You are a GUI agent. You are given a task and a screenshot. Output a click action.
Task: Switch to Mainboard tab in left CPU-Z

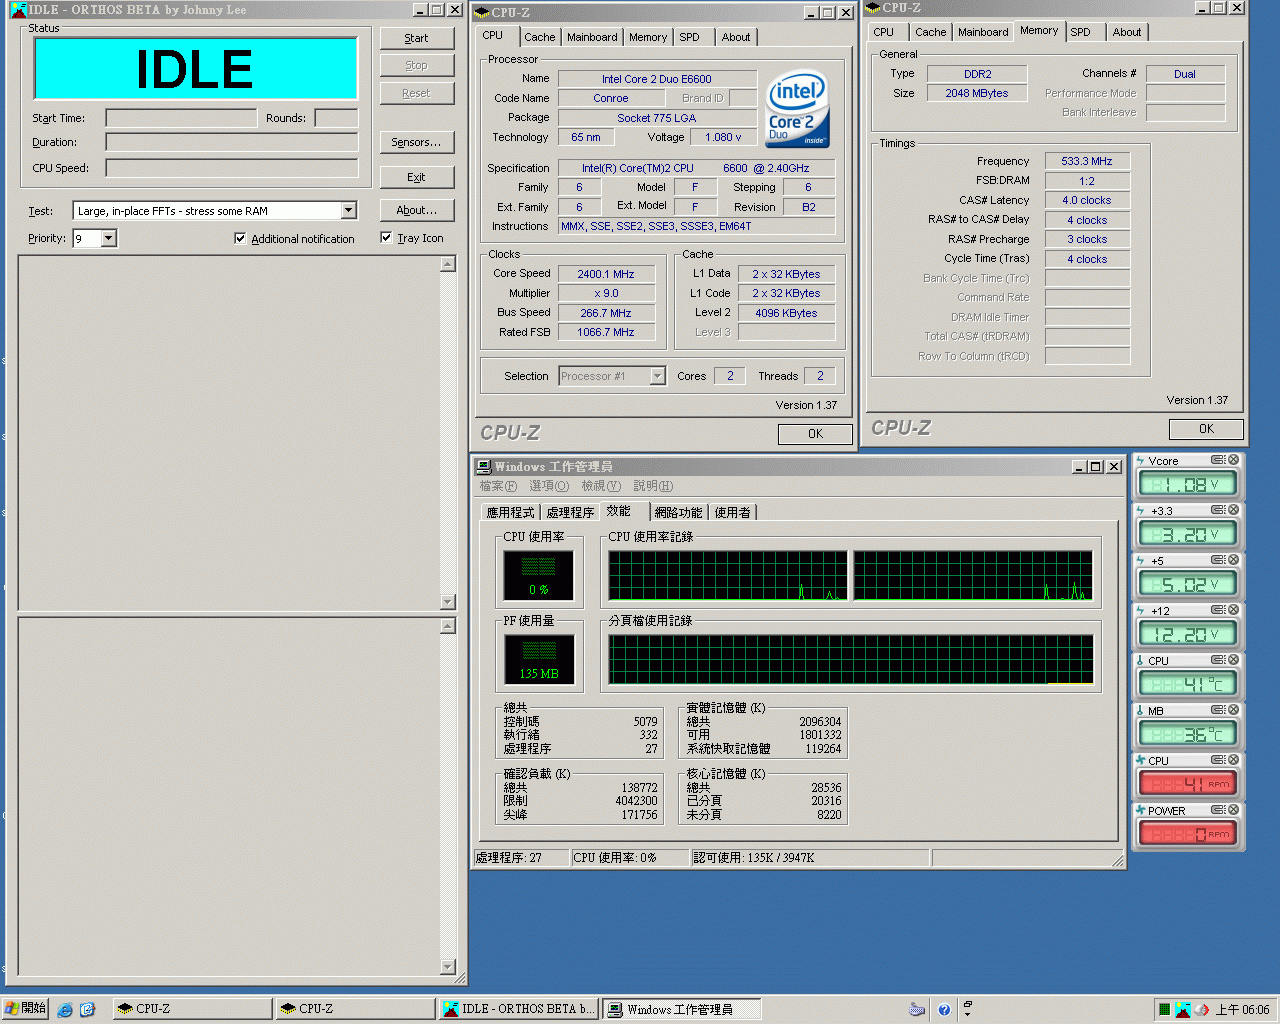tap(592, 37)
